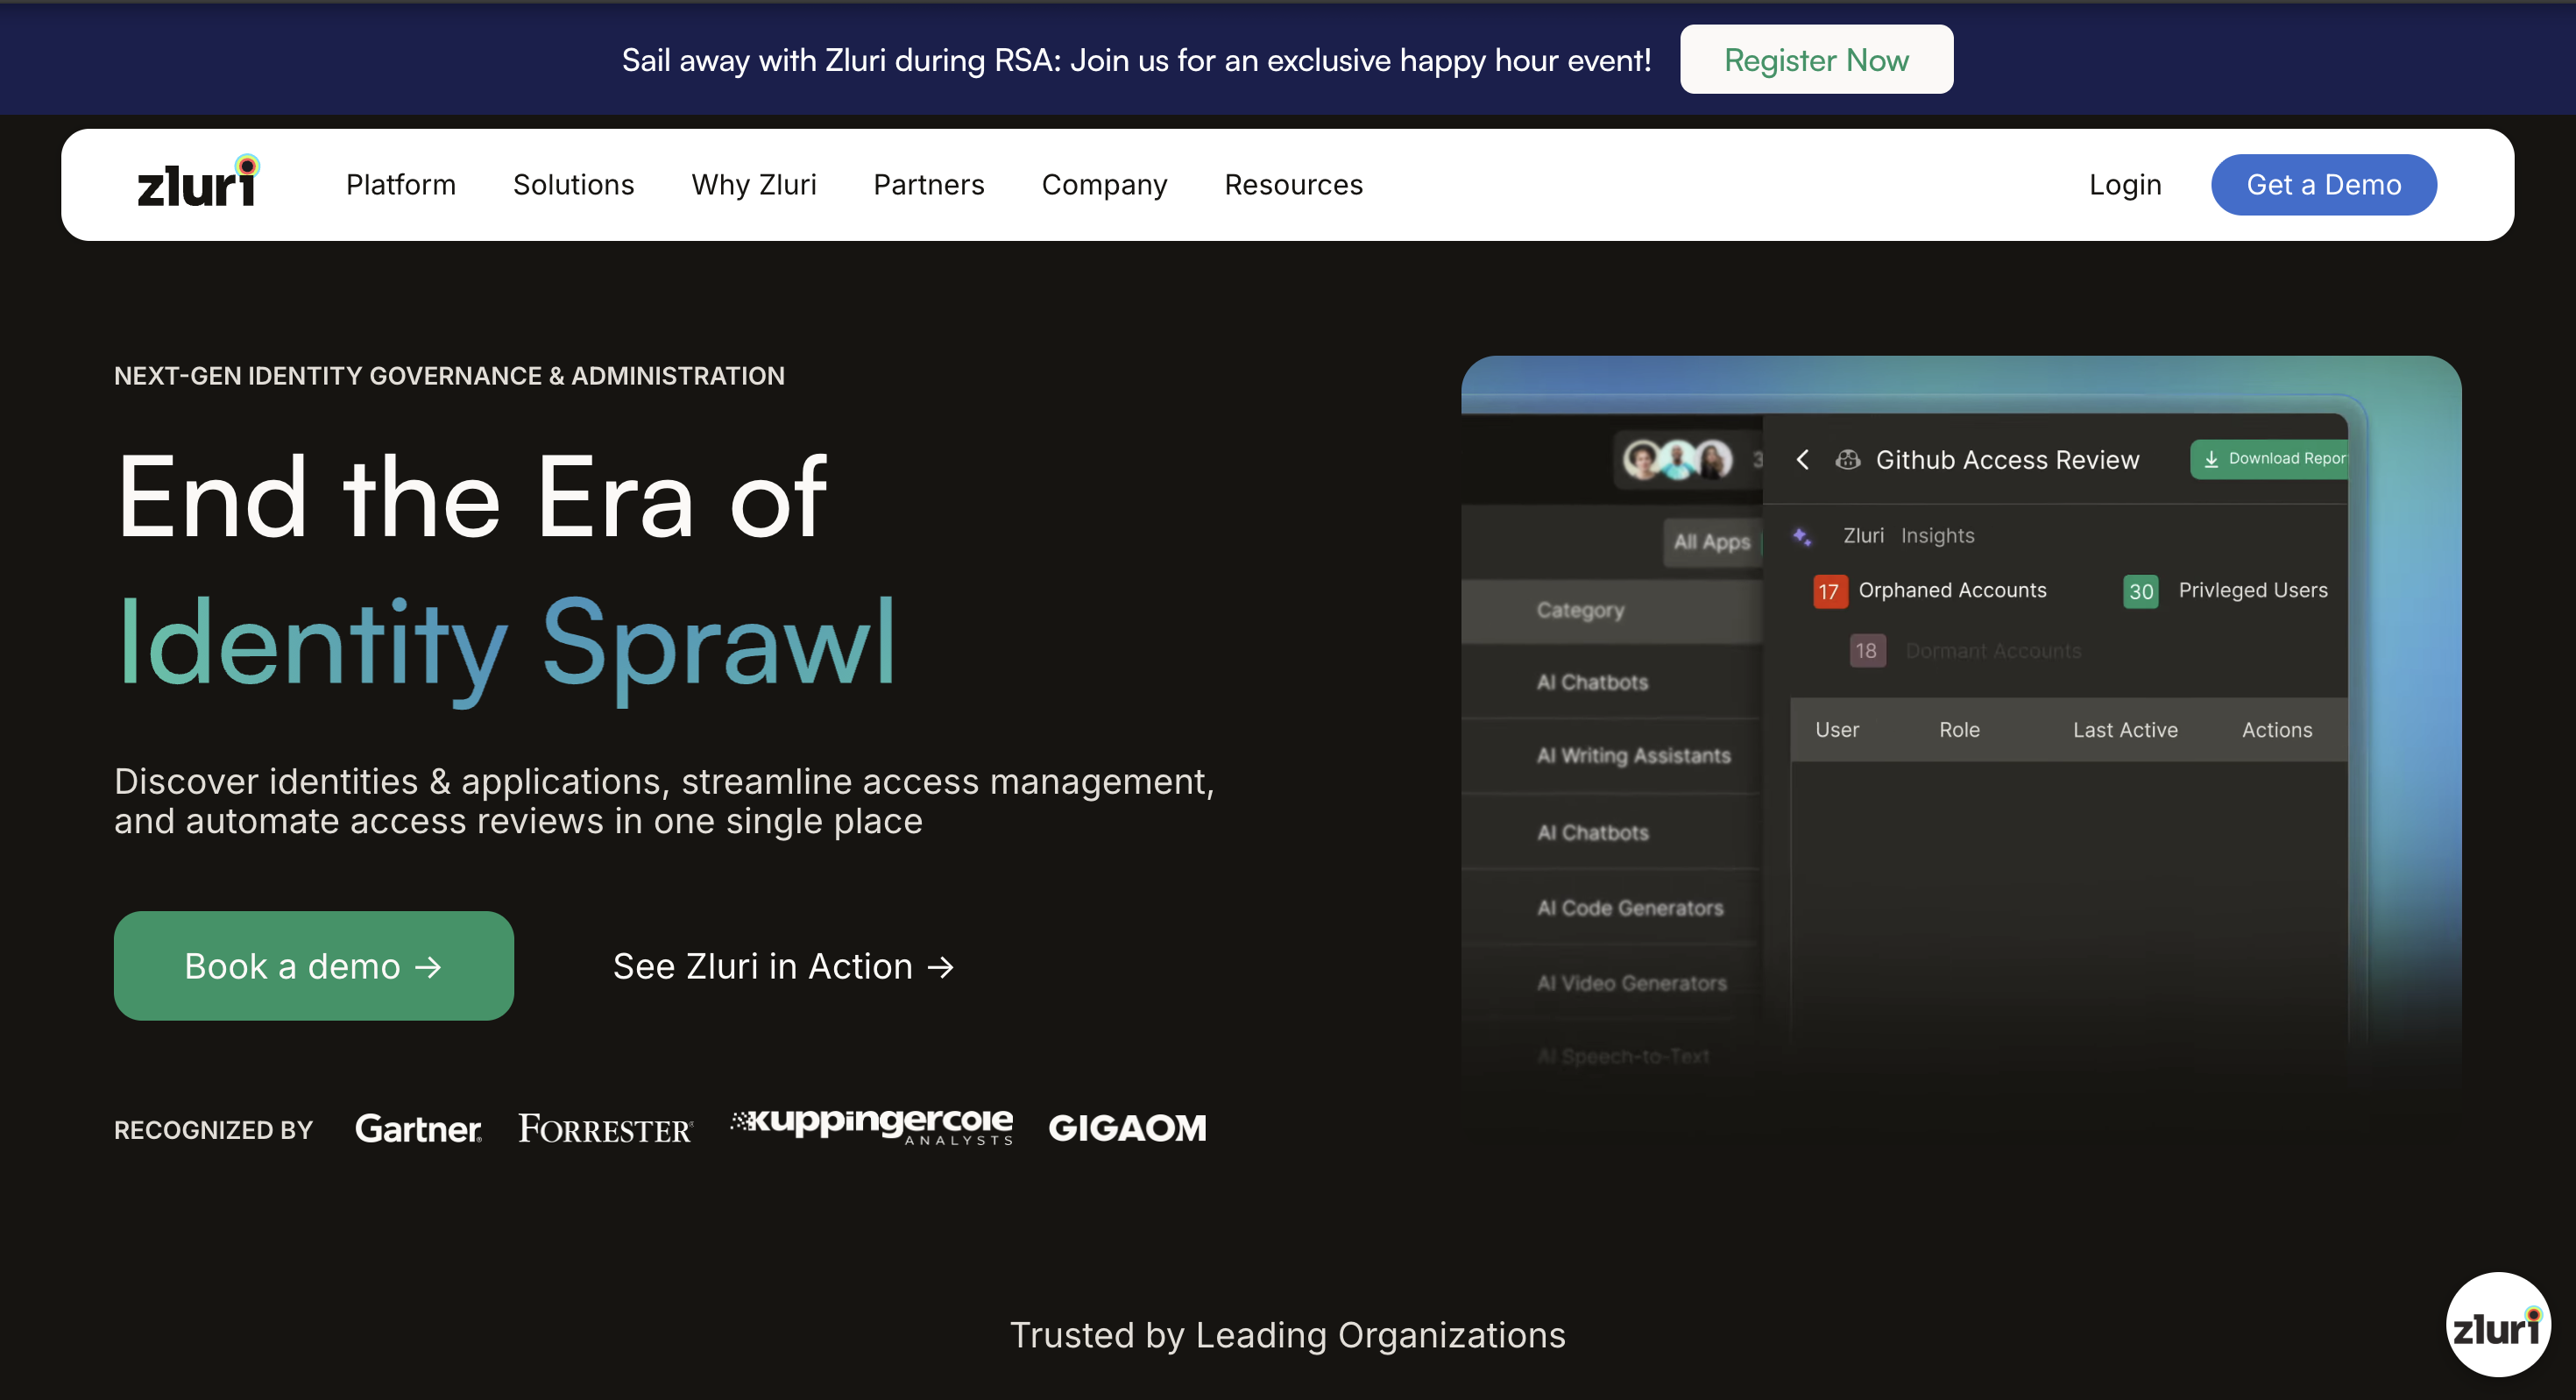
Task: Select the AI Chatbots category
Action: (1592, 682)
